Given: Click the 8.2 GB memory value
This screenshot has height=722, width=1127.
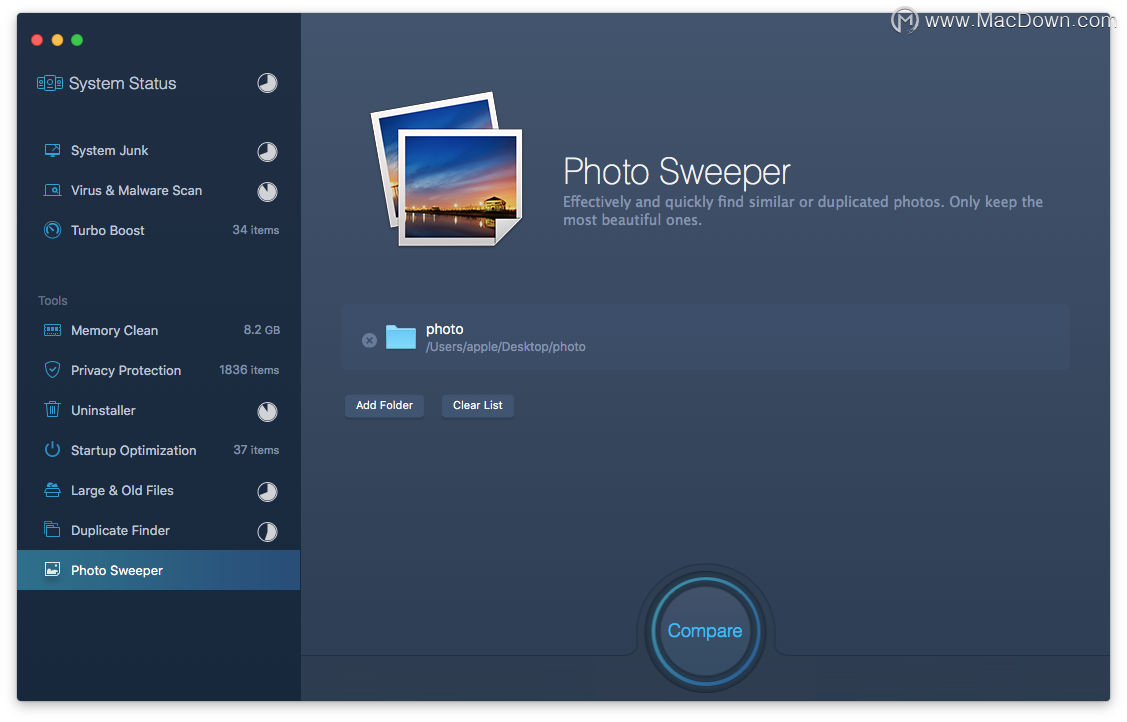Looking at the screenshot, I should click(262, 330).
